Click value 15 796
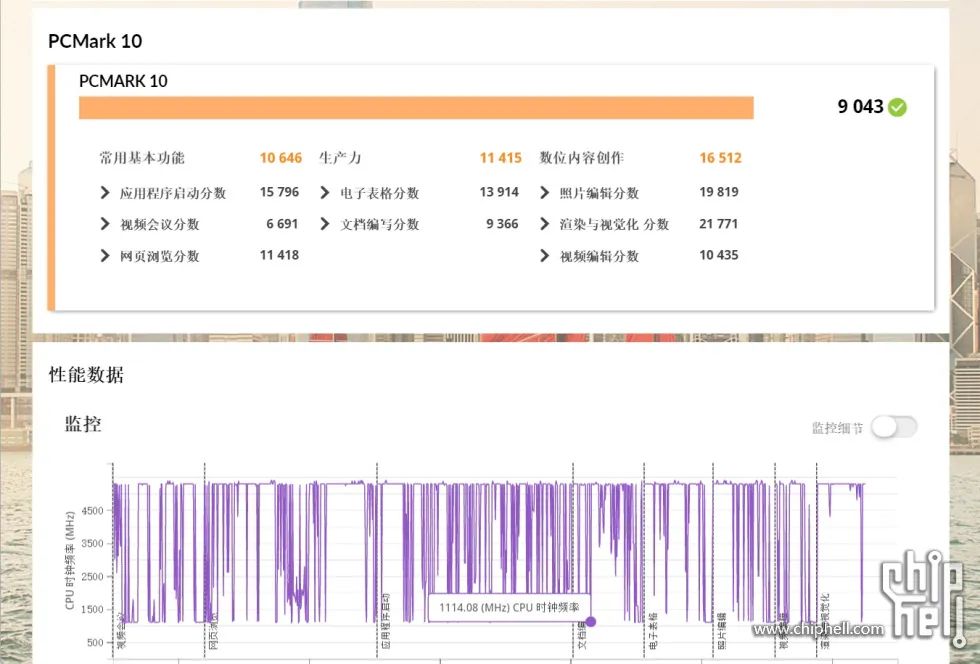 279,192
